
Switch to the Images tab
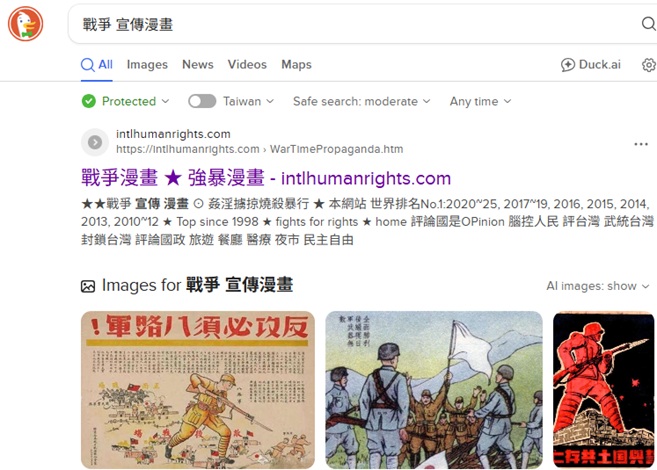[147, 65]
